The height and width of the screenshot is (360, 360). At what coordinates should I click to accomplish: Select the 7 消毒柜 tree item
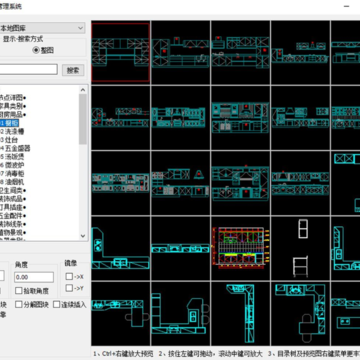point(12,173)
